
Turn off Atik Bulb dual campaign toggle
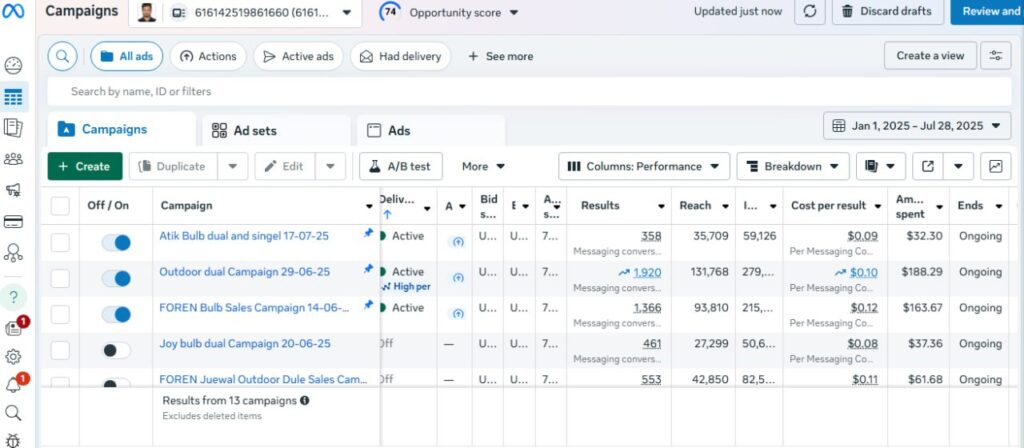click(x=117, y=242)
